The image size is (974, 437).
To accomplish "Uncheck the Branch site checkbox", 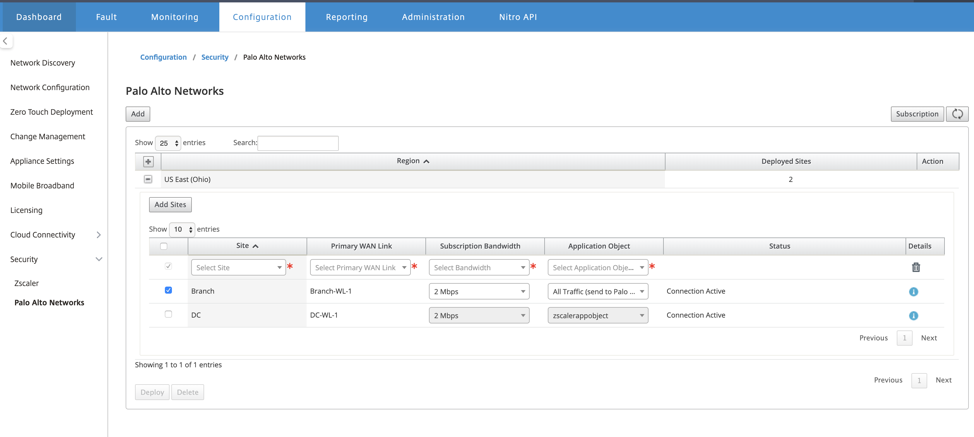I will (168, 290).
